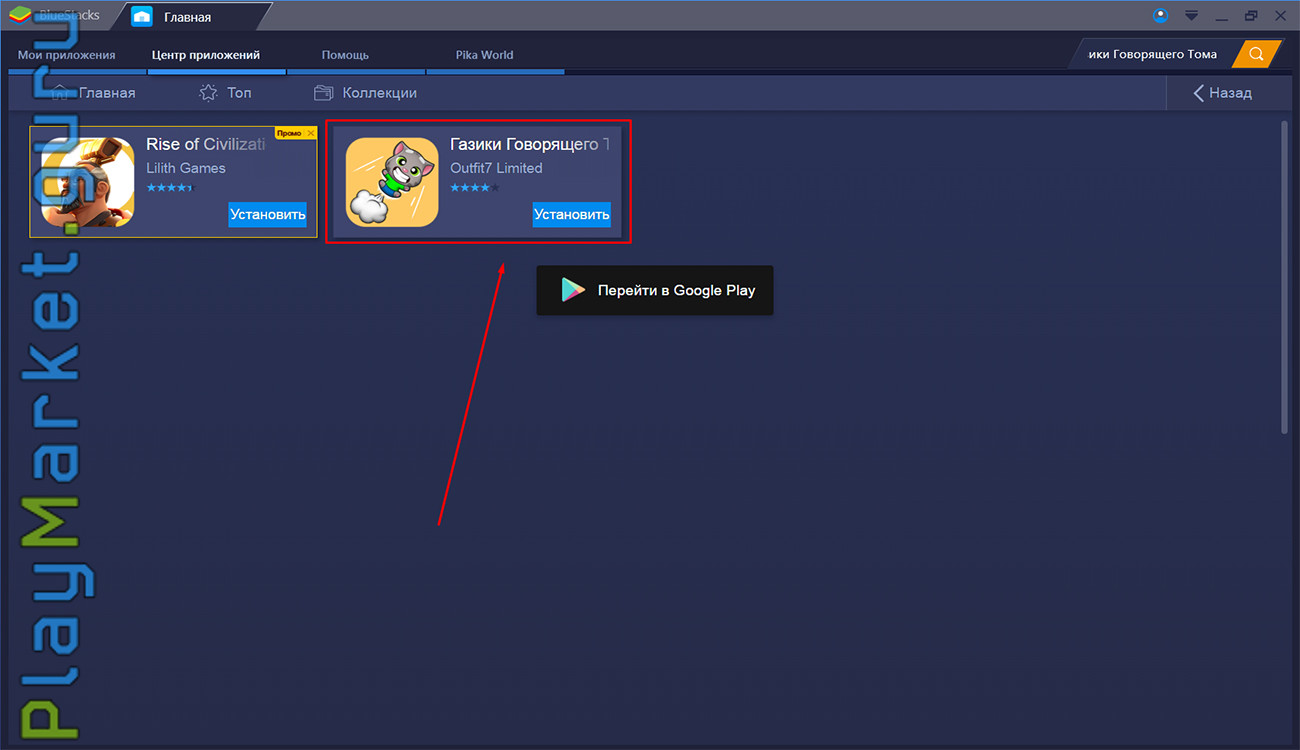Click Перейти в Google Play button
Image resolution: width=1300 pixels, height=750 pixels.
pyautogui.click(x=655, y=290)
